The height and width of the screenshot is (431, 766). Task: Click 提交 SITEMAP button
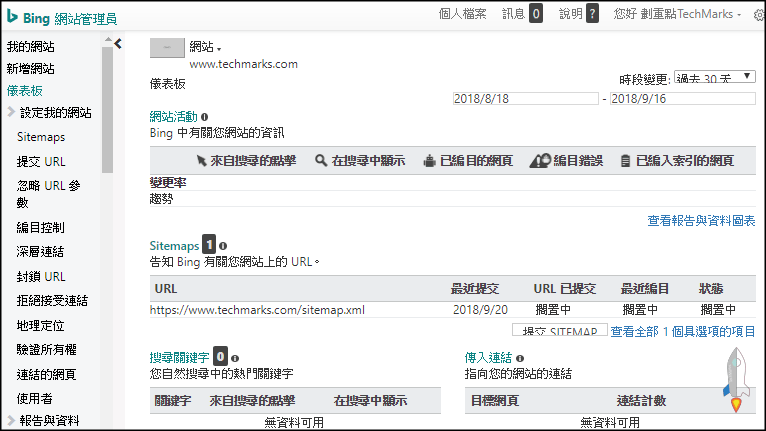tap(560, 329)
